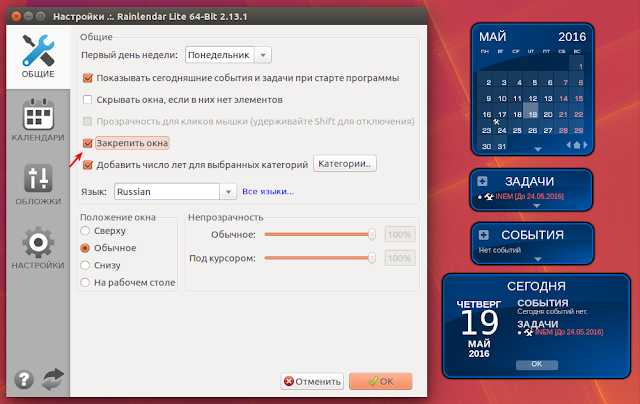Click the tools icon on the INEM task in ЗАДАЧИ
This screenshot has width=640, height=404.
(x=489, y=197)
